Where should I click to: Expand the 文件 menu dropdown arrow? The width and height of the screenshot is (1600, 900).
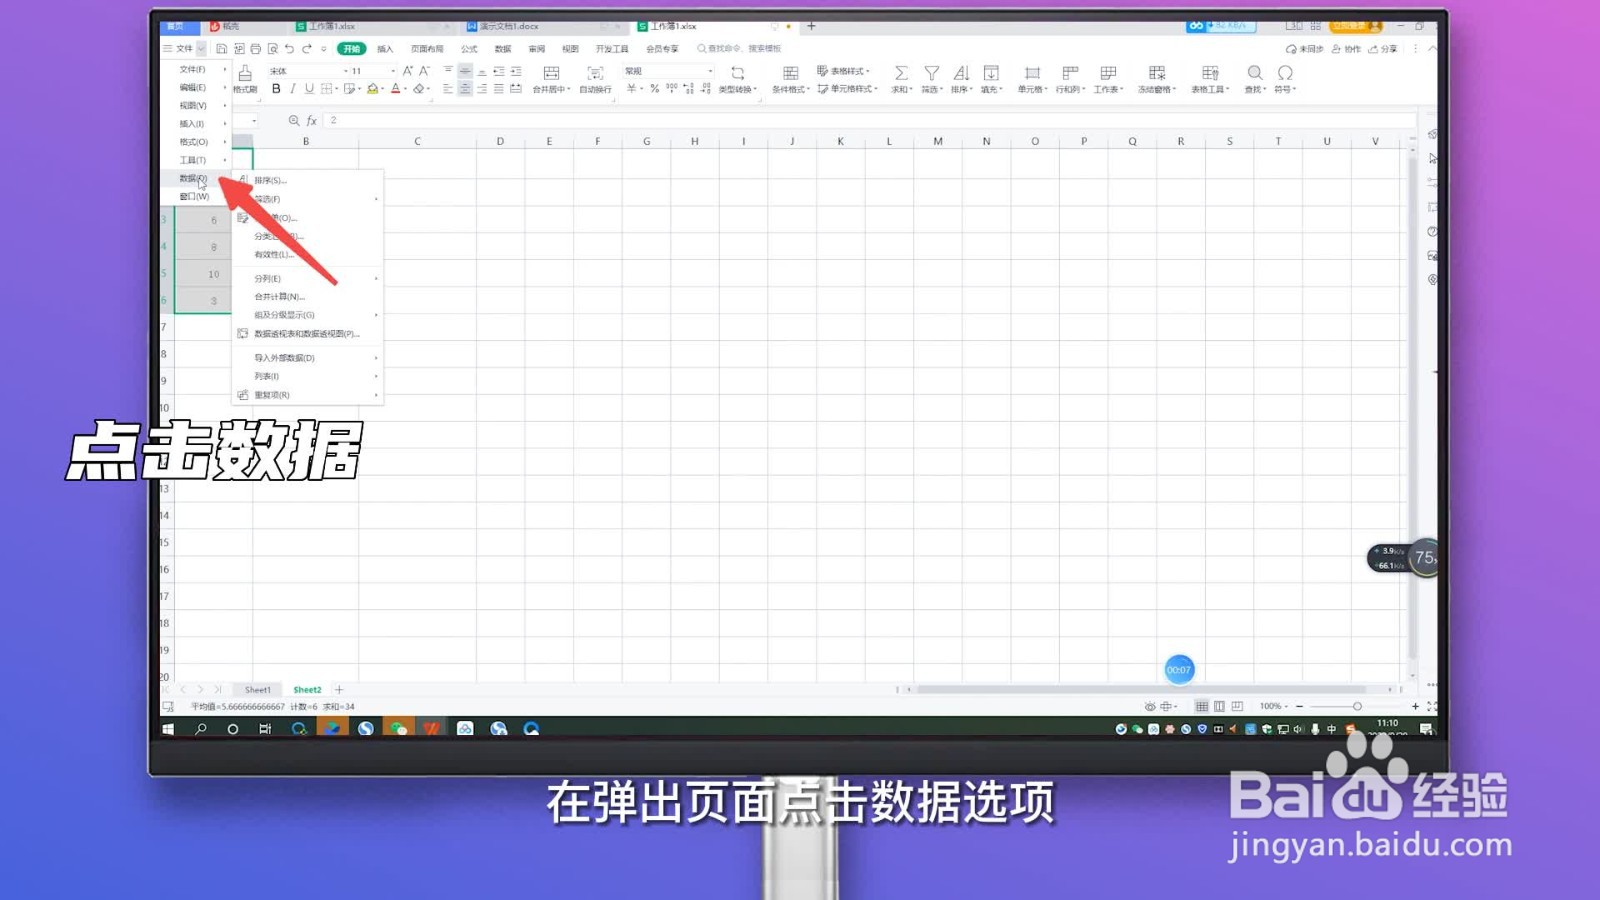coord(201,48)
